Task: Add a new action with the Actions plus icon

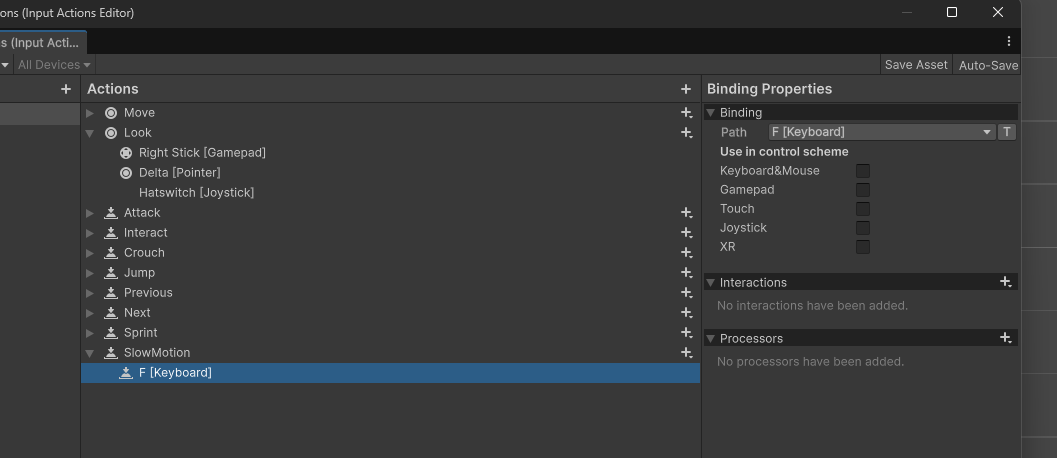Action: point(686,89)
